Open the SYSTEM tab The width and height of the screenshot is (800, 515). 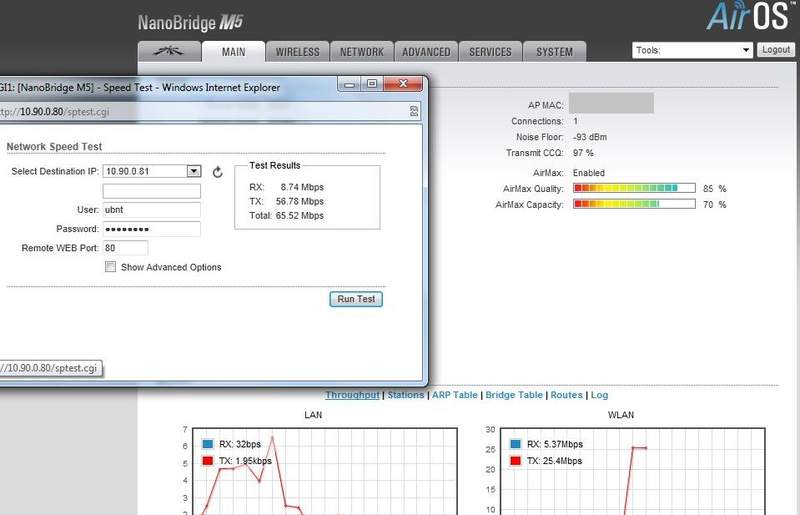555,52
